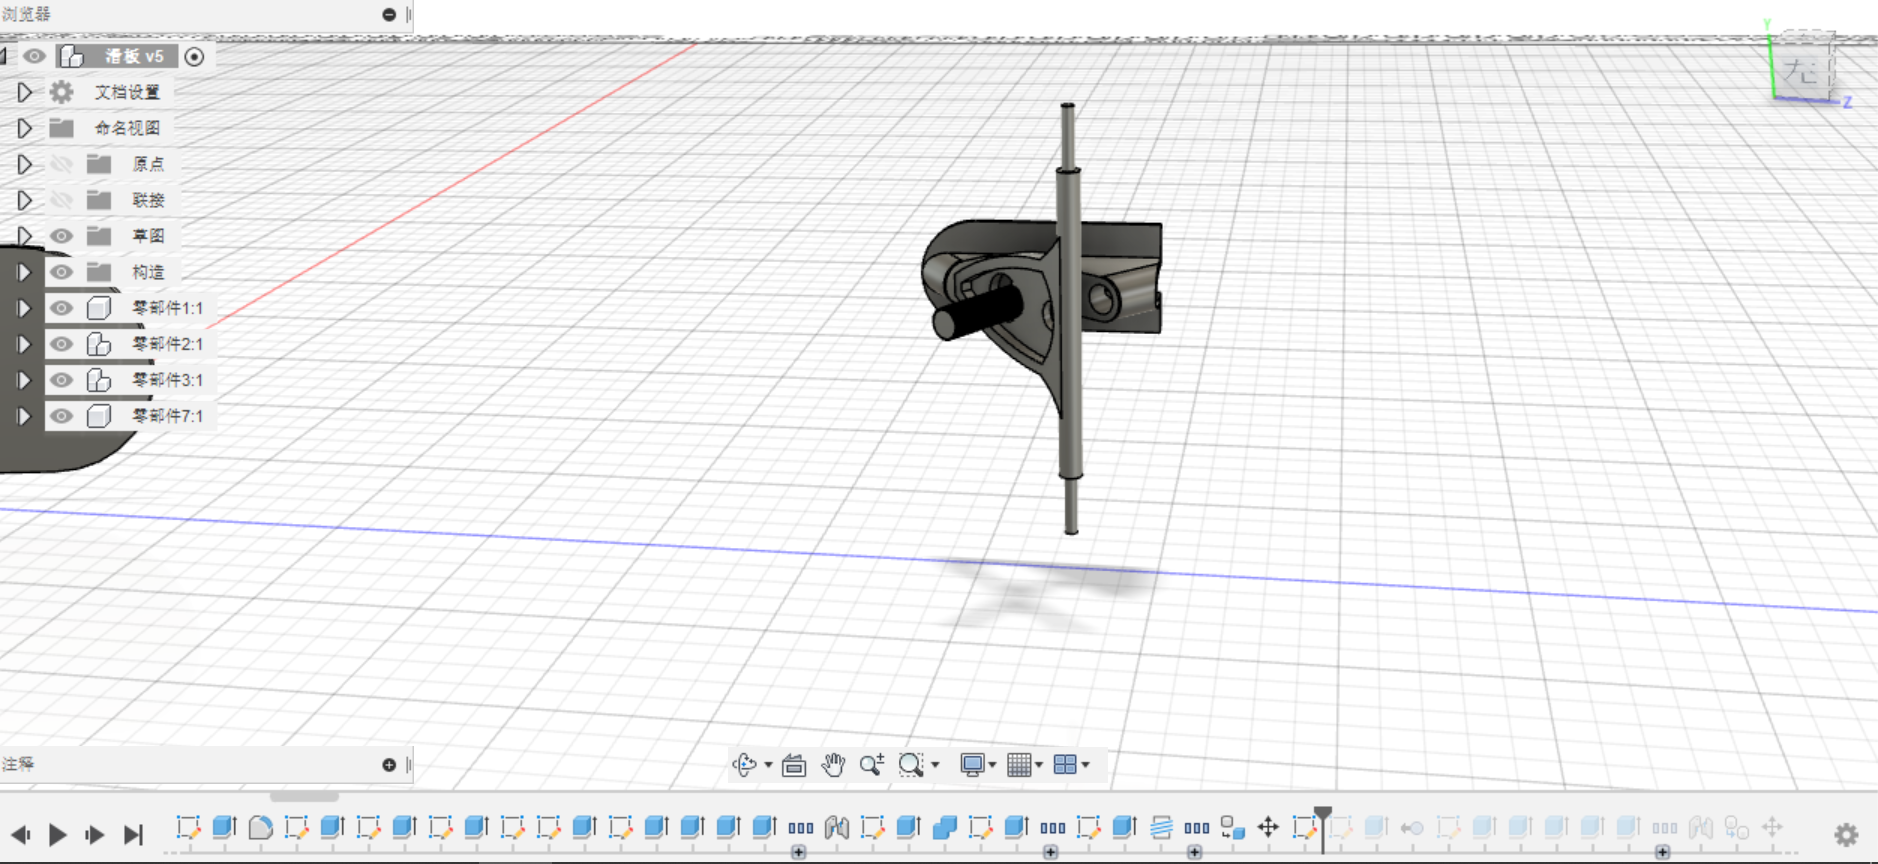The height and width of the screenshot is (864, 1878).
Task: Select the active Move feature in timeline
Action: point(1268,827)
